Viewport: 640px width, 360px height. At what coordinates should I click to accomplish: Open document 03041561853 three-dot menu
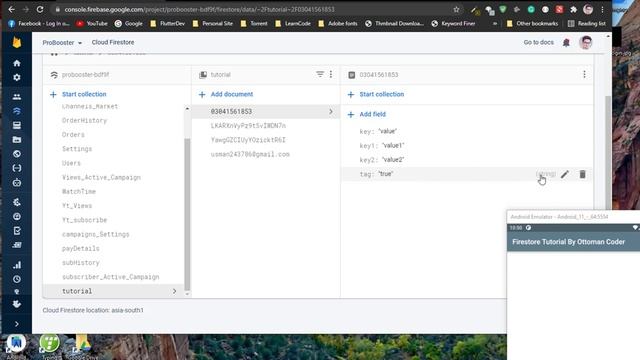[584, 74]
